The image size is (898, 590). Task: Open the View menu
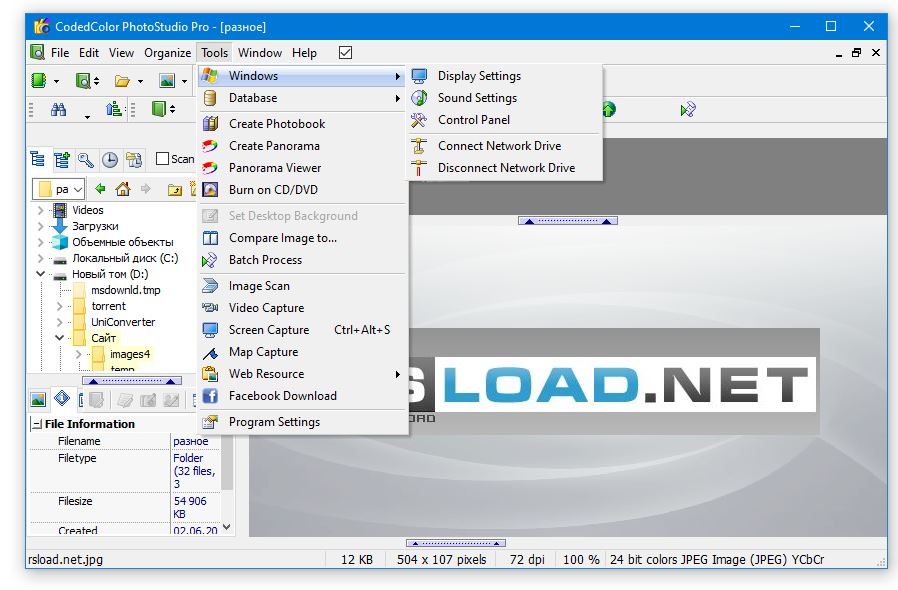coord(121,53)
